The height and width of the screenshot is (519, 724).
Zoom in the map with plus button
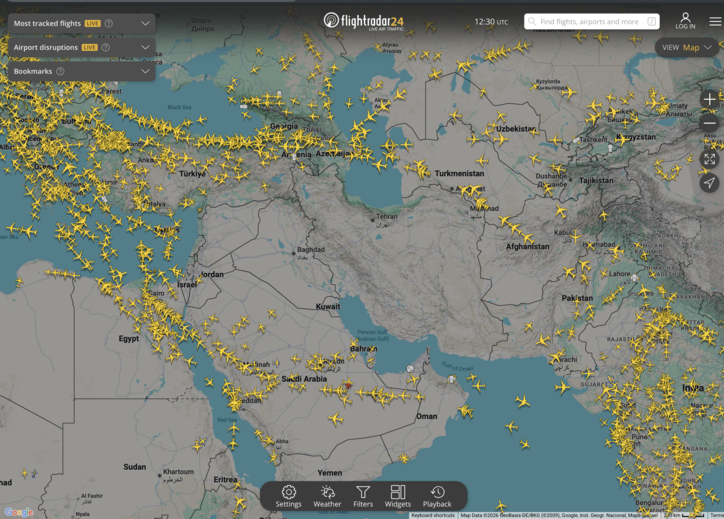click(x=709, y=100)
